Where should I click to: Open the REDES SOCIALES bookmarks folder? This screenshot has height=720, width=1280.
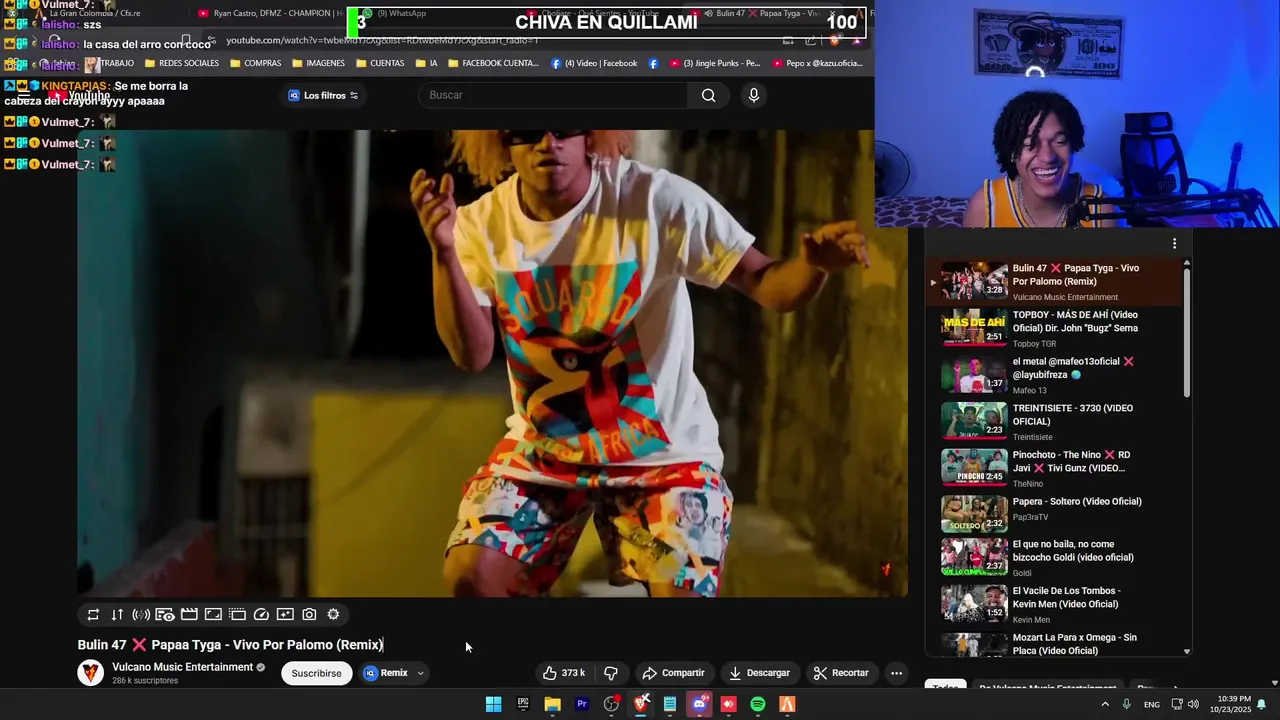pyautogui.click(x=181, y=63)
